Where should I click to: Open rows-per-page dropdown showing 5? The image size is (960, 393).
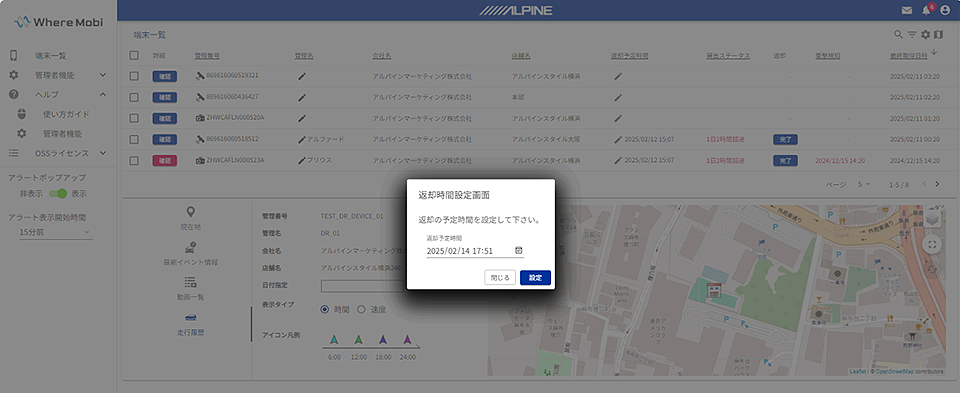(864, 184)
